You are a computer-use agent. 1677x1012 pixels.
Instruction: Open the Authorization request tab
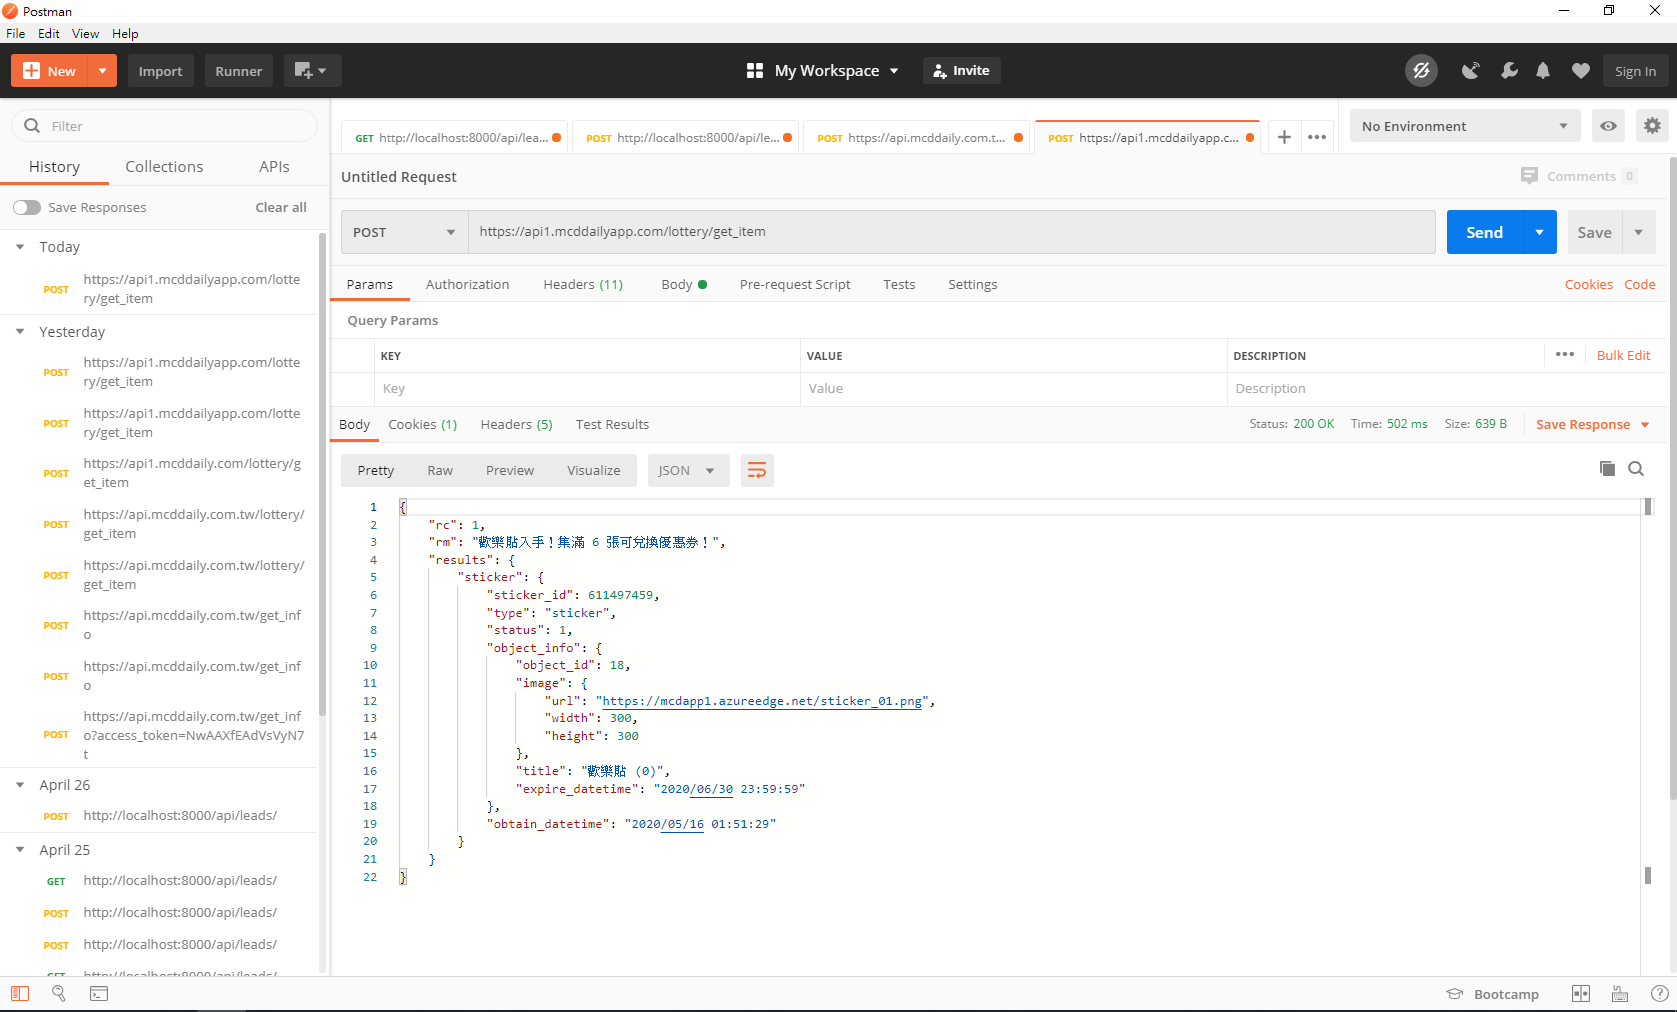point(467,284)
